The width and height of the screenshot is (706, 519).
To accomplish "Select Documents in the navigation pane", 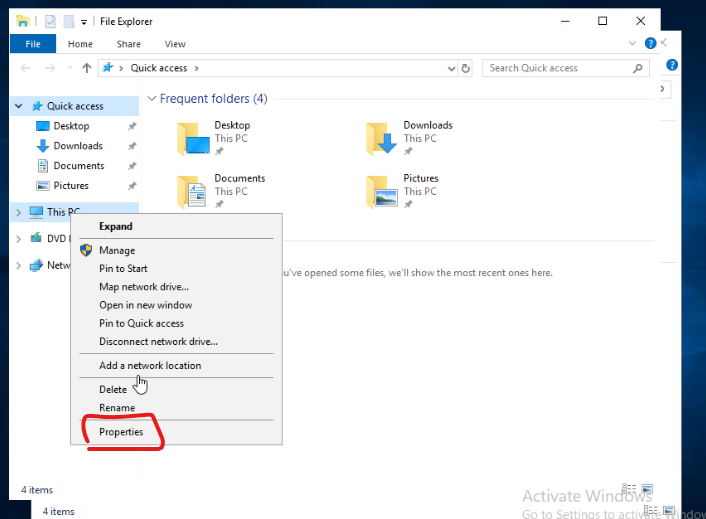I will pyautogui.click(x=79, y=166).
